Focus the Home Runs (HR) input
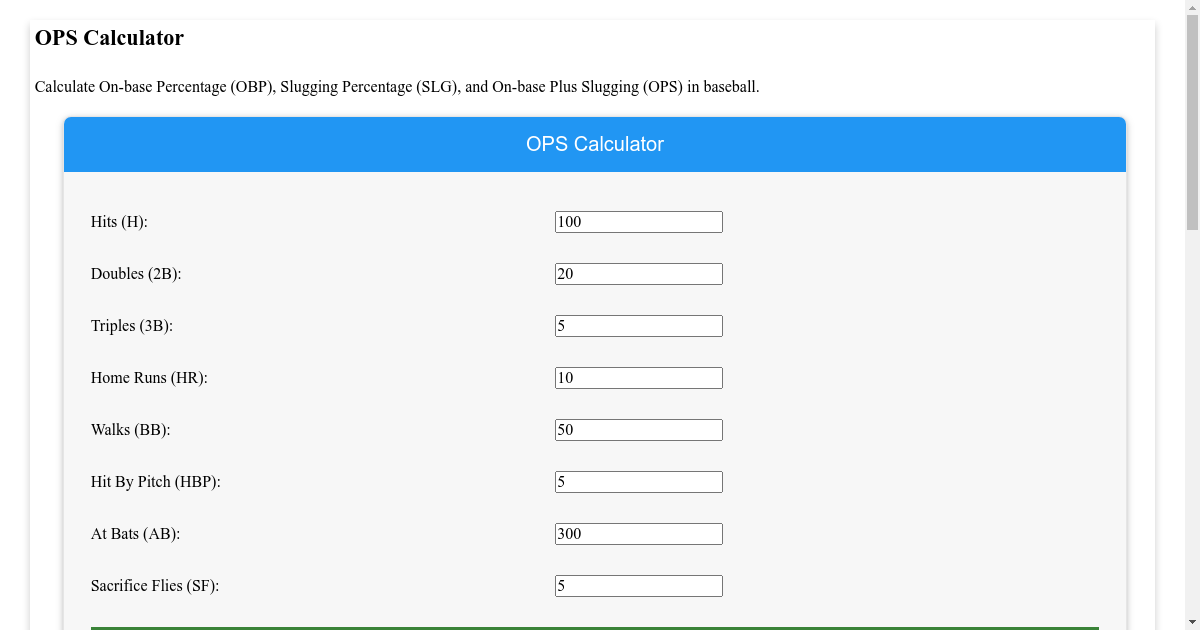 click(x=638, y=377)
